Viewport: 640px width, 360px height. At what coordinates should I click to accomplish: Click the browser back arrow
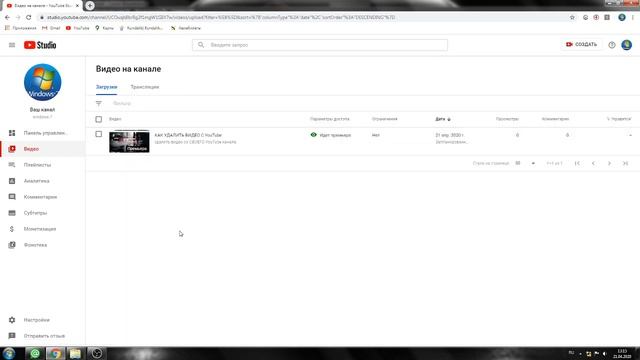[7, 18]
